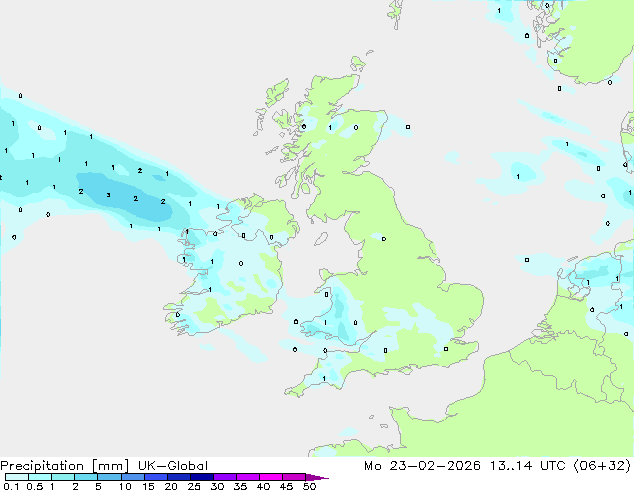Select the 2–5 mm legend color swatch
This screenshot has height=490, width=634.
(x=86, y=477)
